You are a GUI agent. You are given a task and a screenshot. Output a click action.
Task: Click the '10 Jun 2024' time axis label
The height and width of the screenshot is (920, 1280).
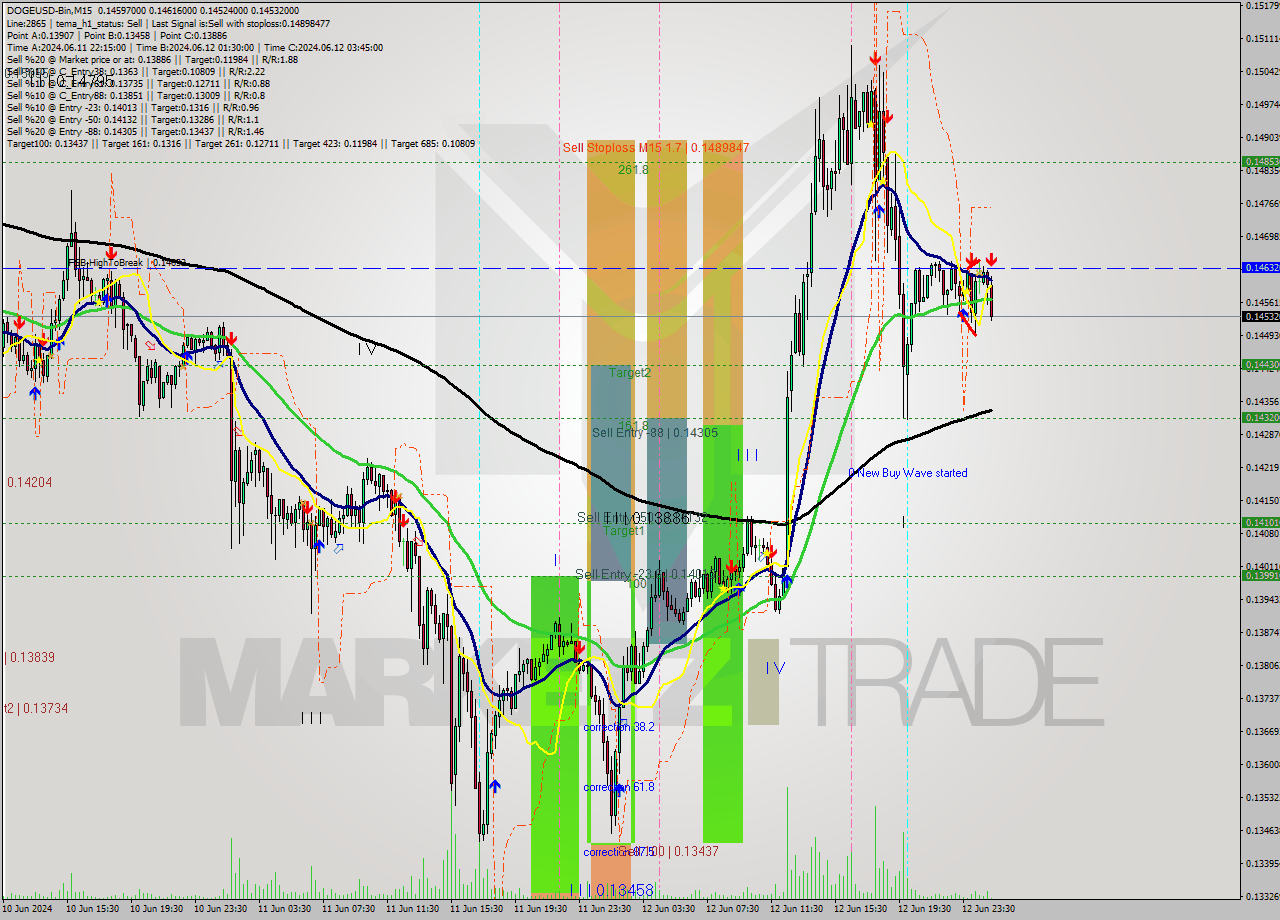click(x=28, y=909)
